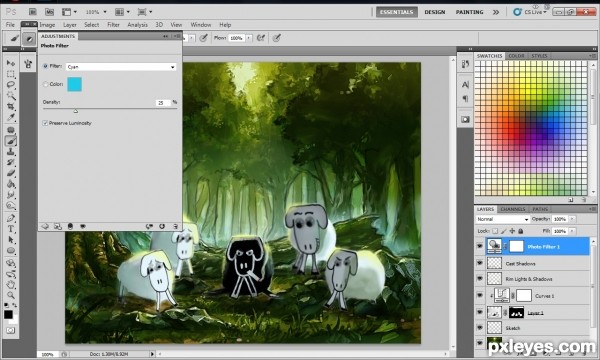This screenshot has height=360, width=600.
Task: Select the Move tool
Action: 11,63
